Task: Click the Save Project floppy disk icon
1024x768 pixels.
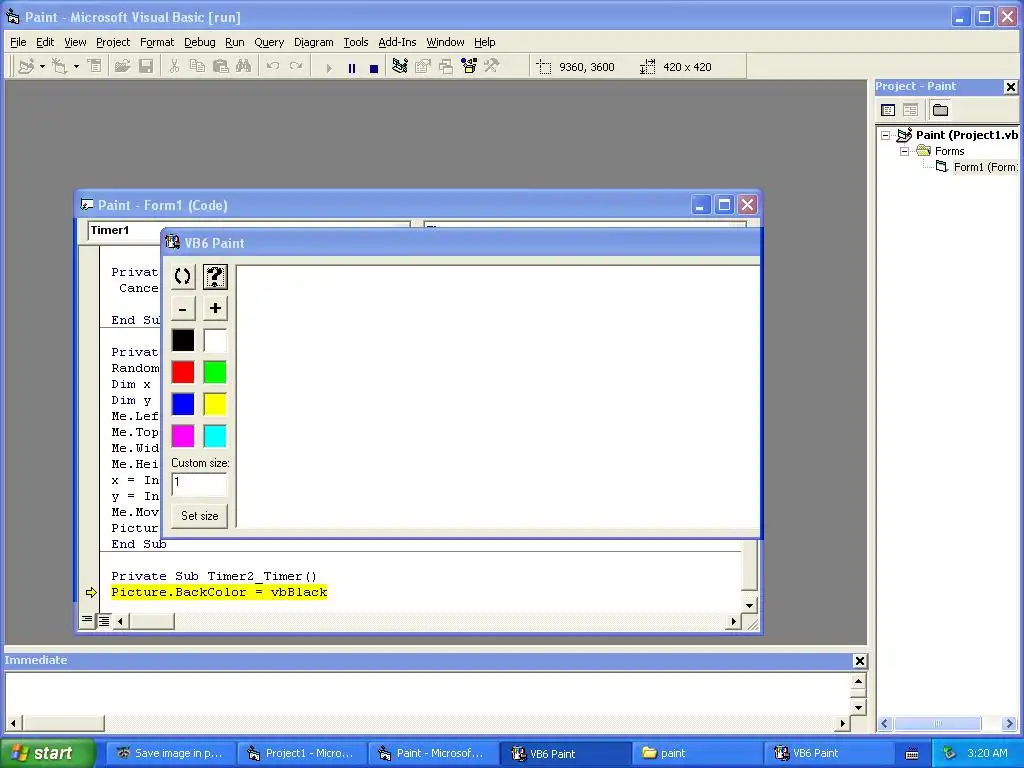Action: [146, 67]
